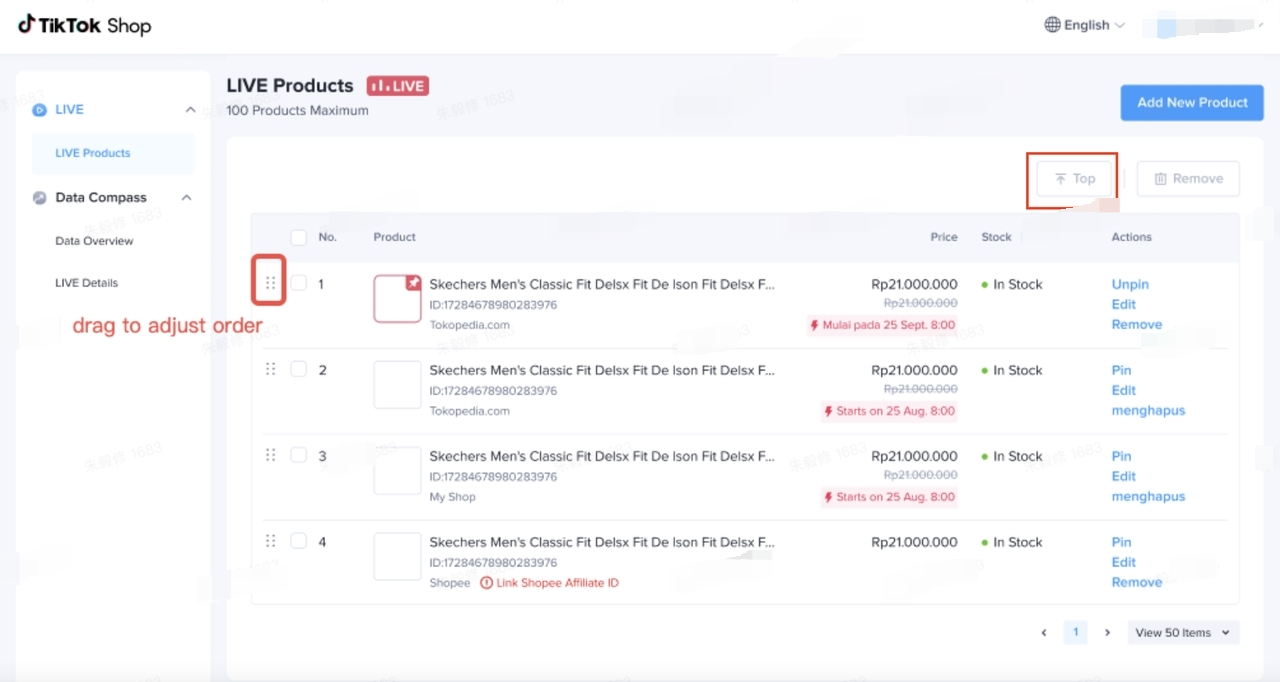
Task: Open the View 50 Items dropdown
Action: pyautogui.click(x=1183, y=633)
